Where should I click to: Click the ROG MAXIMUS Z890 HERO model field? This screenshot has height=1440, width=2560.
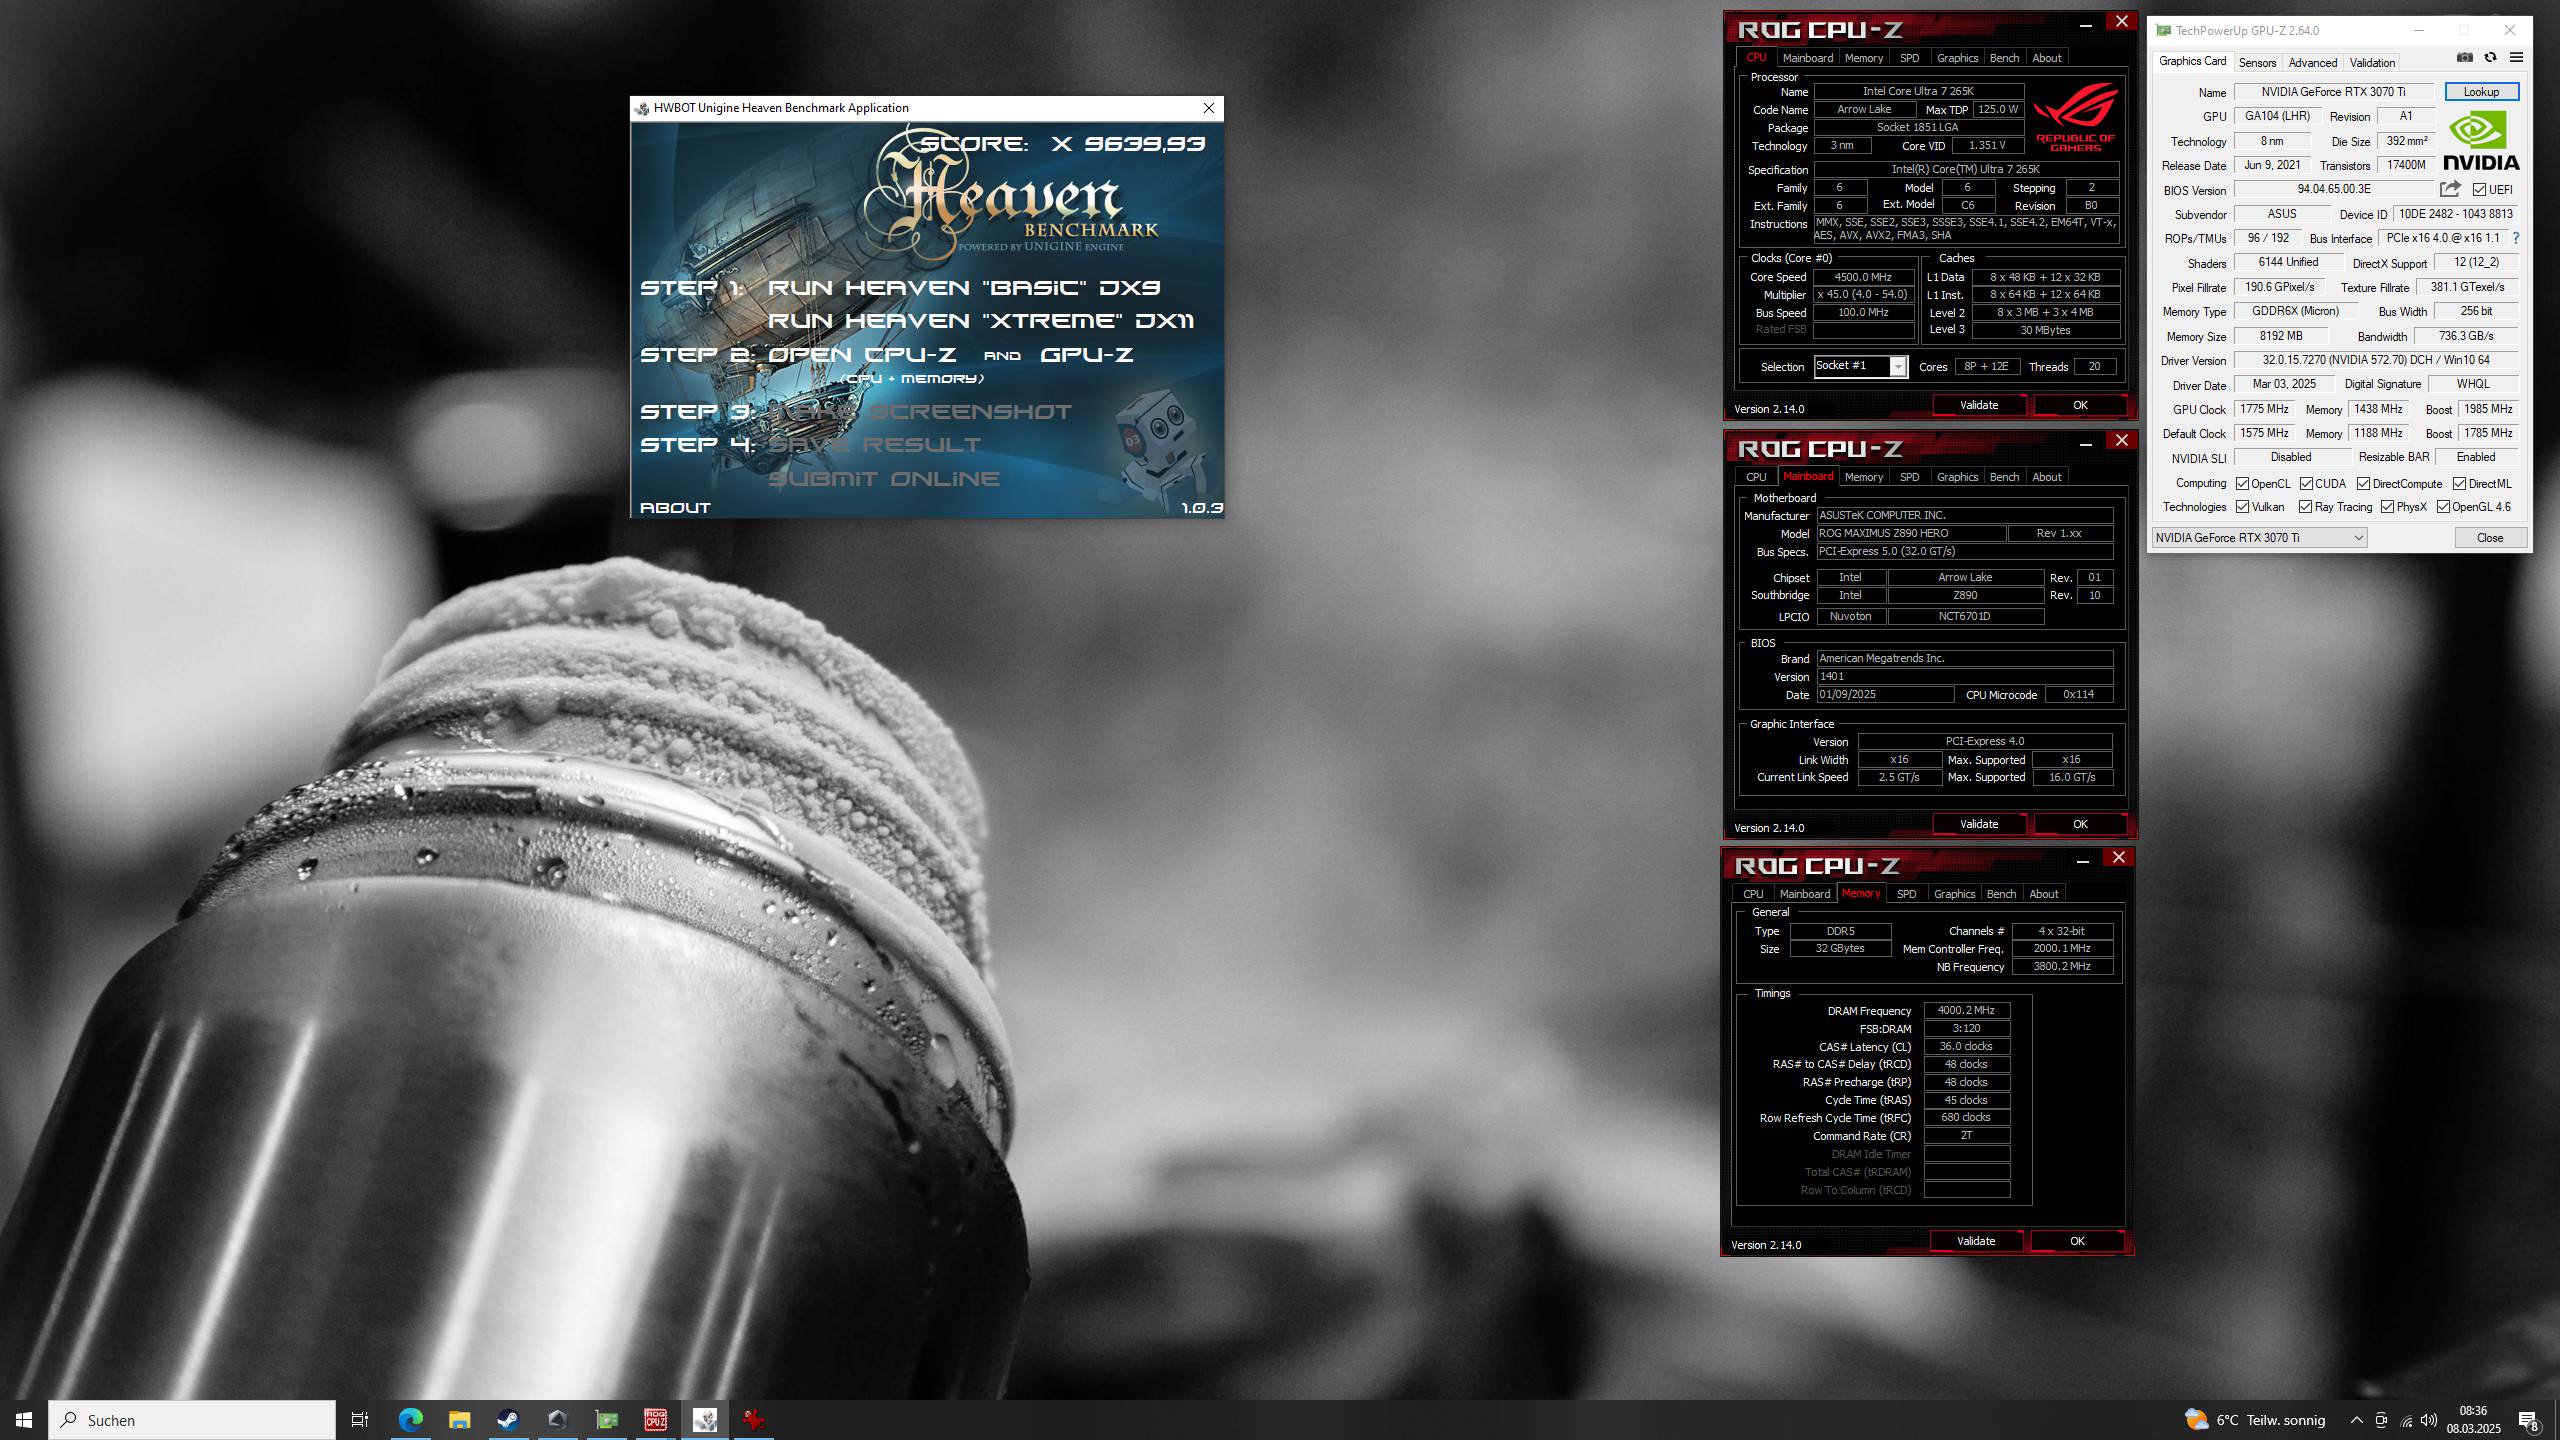coord(1910,533)
